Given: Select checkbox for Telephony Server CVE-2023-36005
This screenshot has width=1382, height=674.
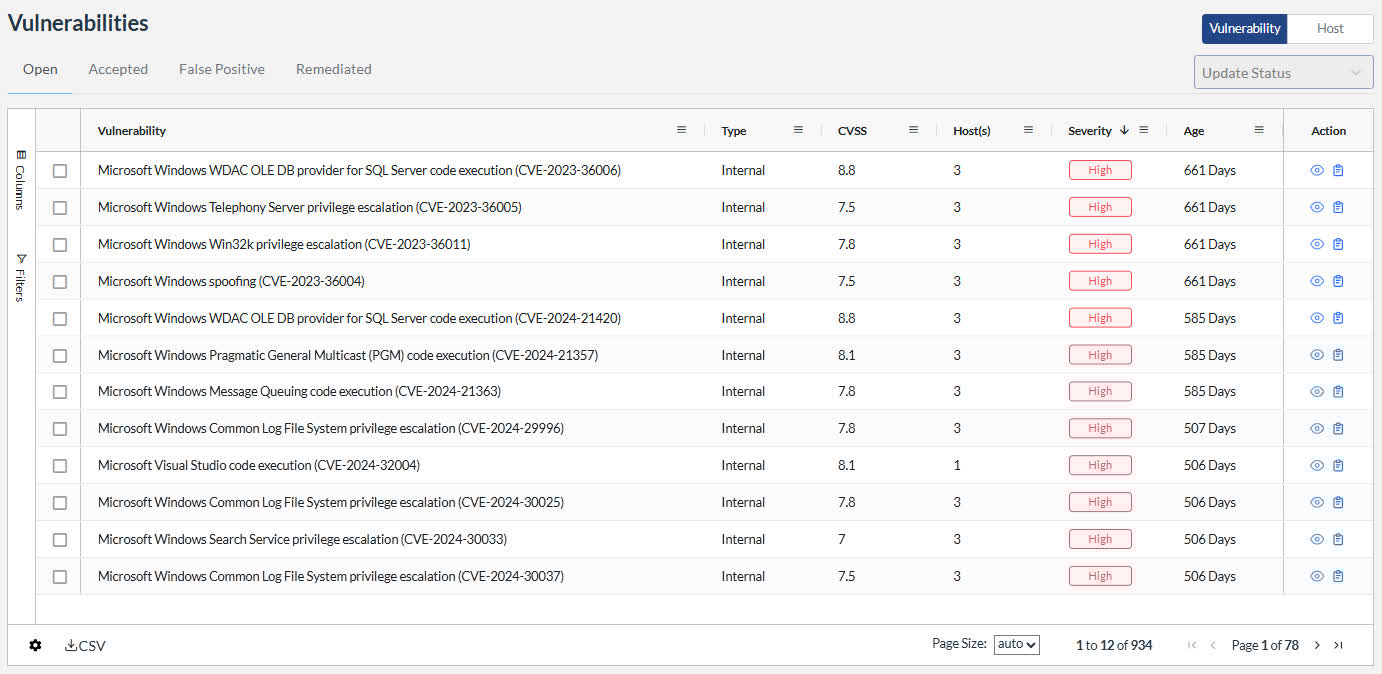Looking at the screenshot, I should coord(60,208).
